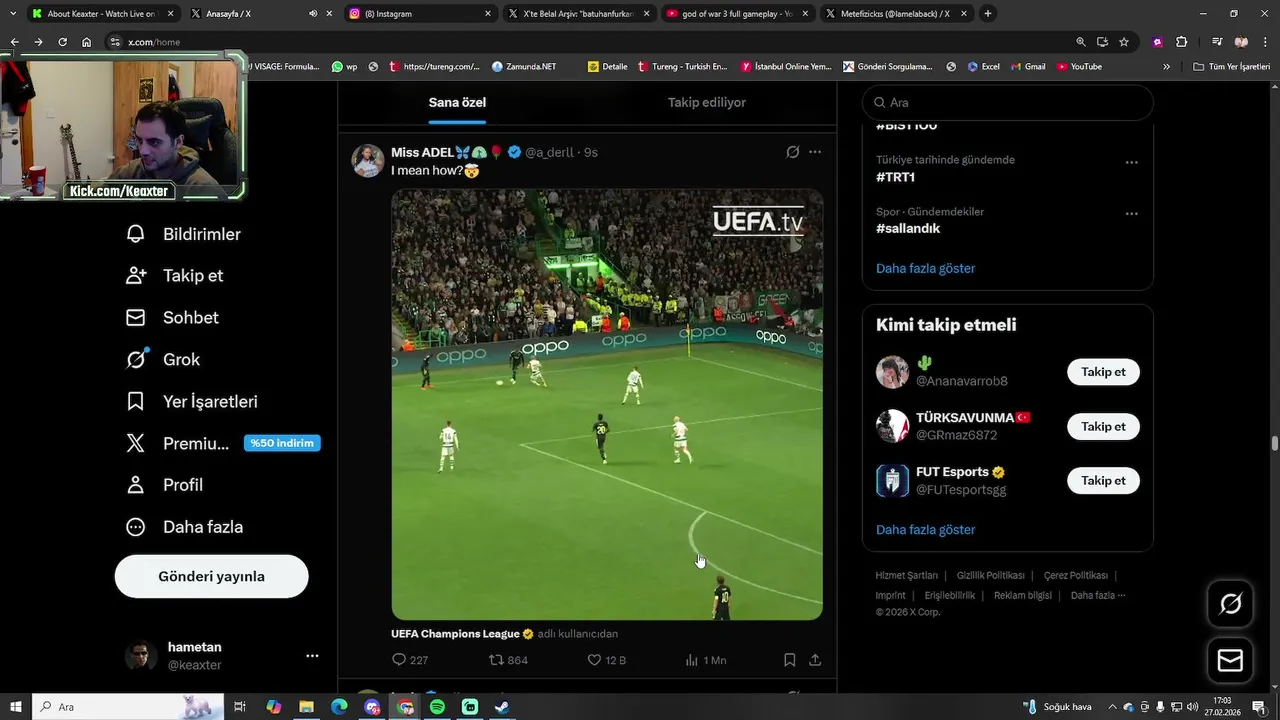Mute the Anasayfa / X tab audio
The image size is (1280, 720).
tap(313, 14)
